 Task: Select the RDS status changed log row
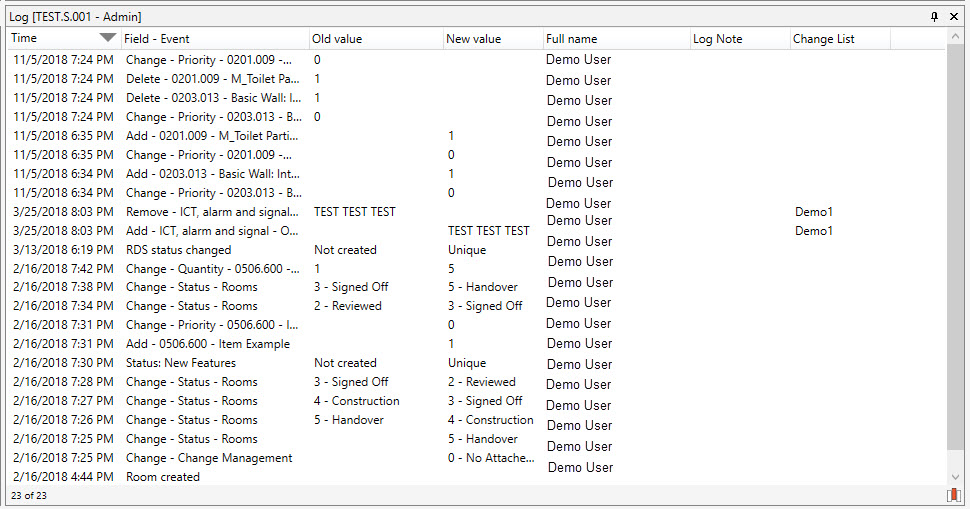click(x=178, y=250)
